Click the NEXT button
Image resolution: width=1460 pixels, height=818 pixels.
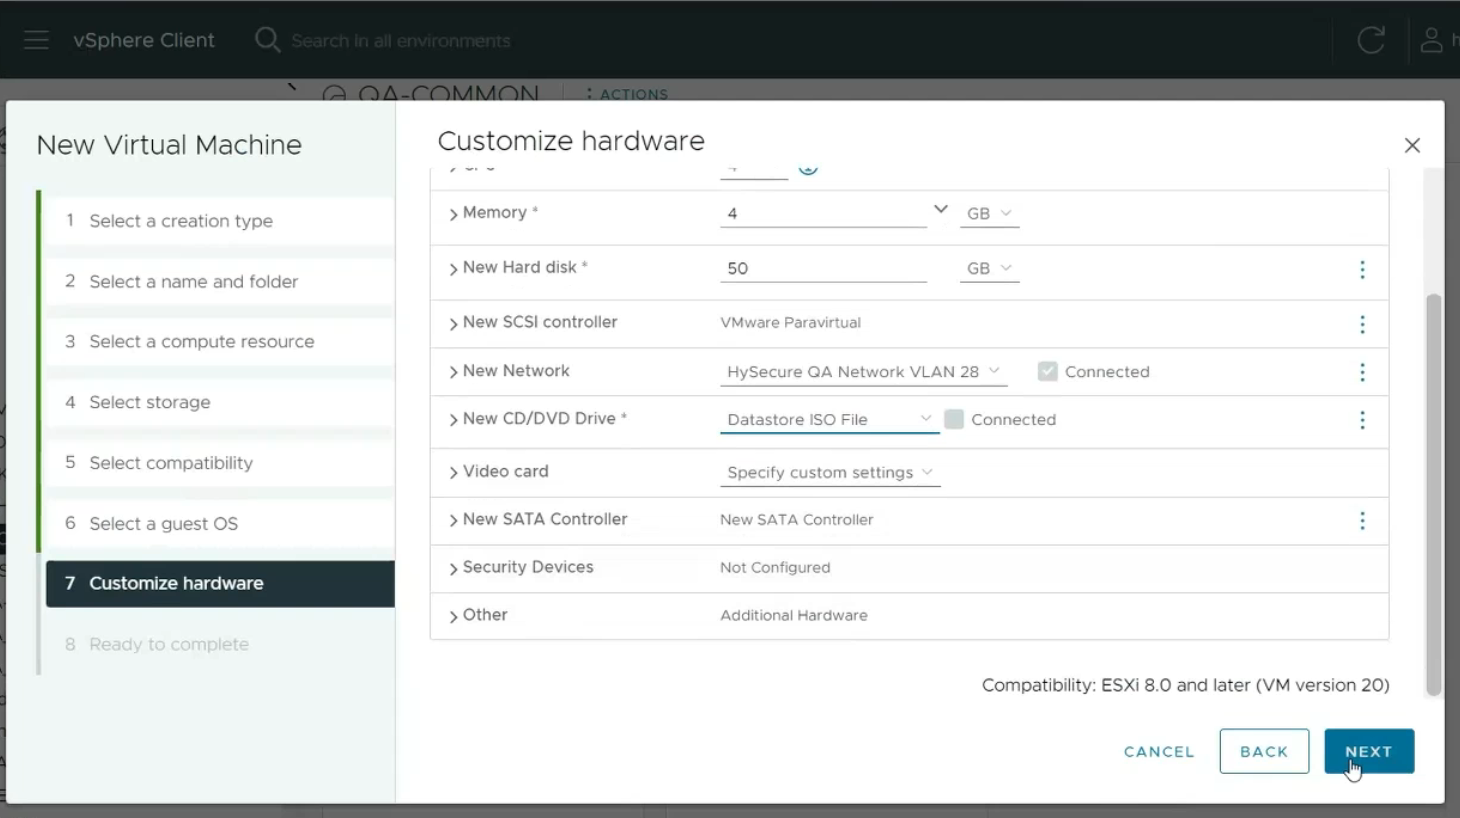(x=1368, y=752)
